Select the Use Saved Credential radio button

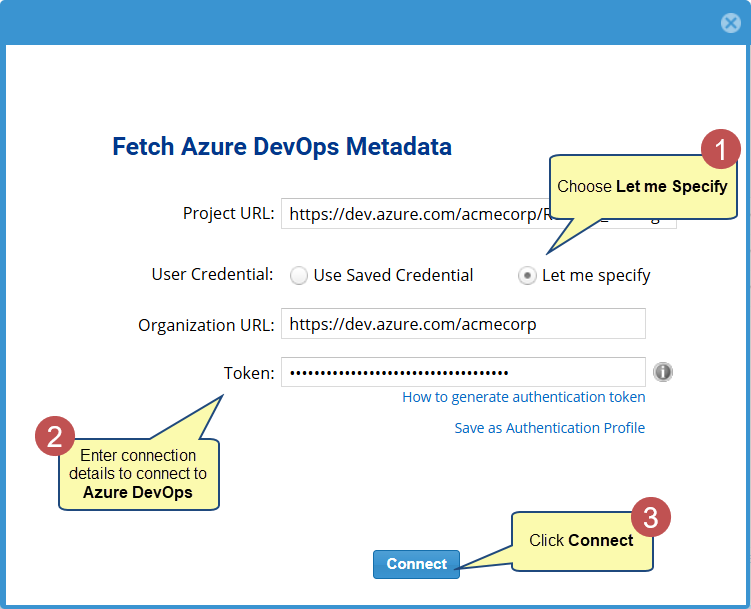click(x=299, y=276)
